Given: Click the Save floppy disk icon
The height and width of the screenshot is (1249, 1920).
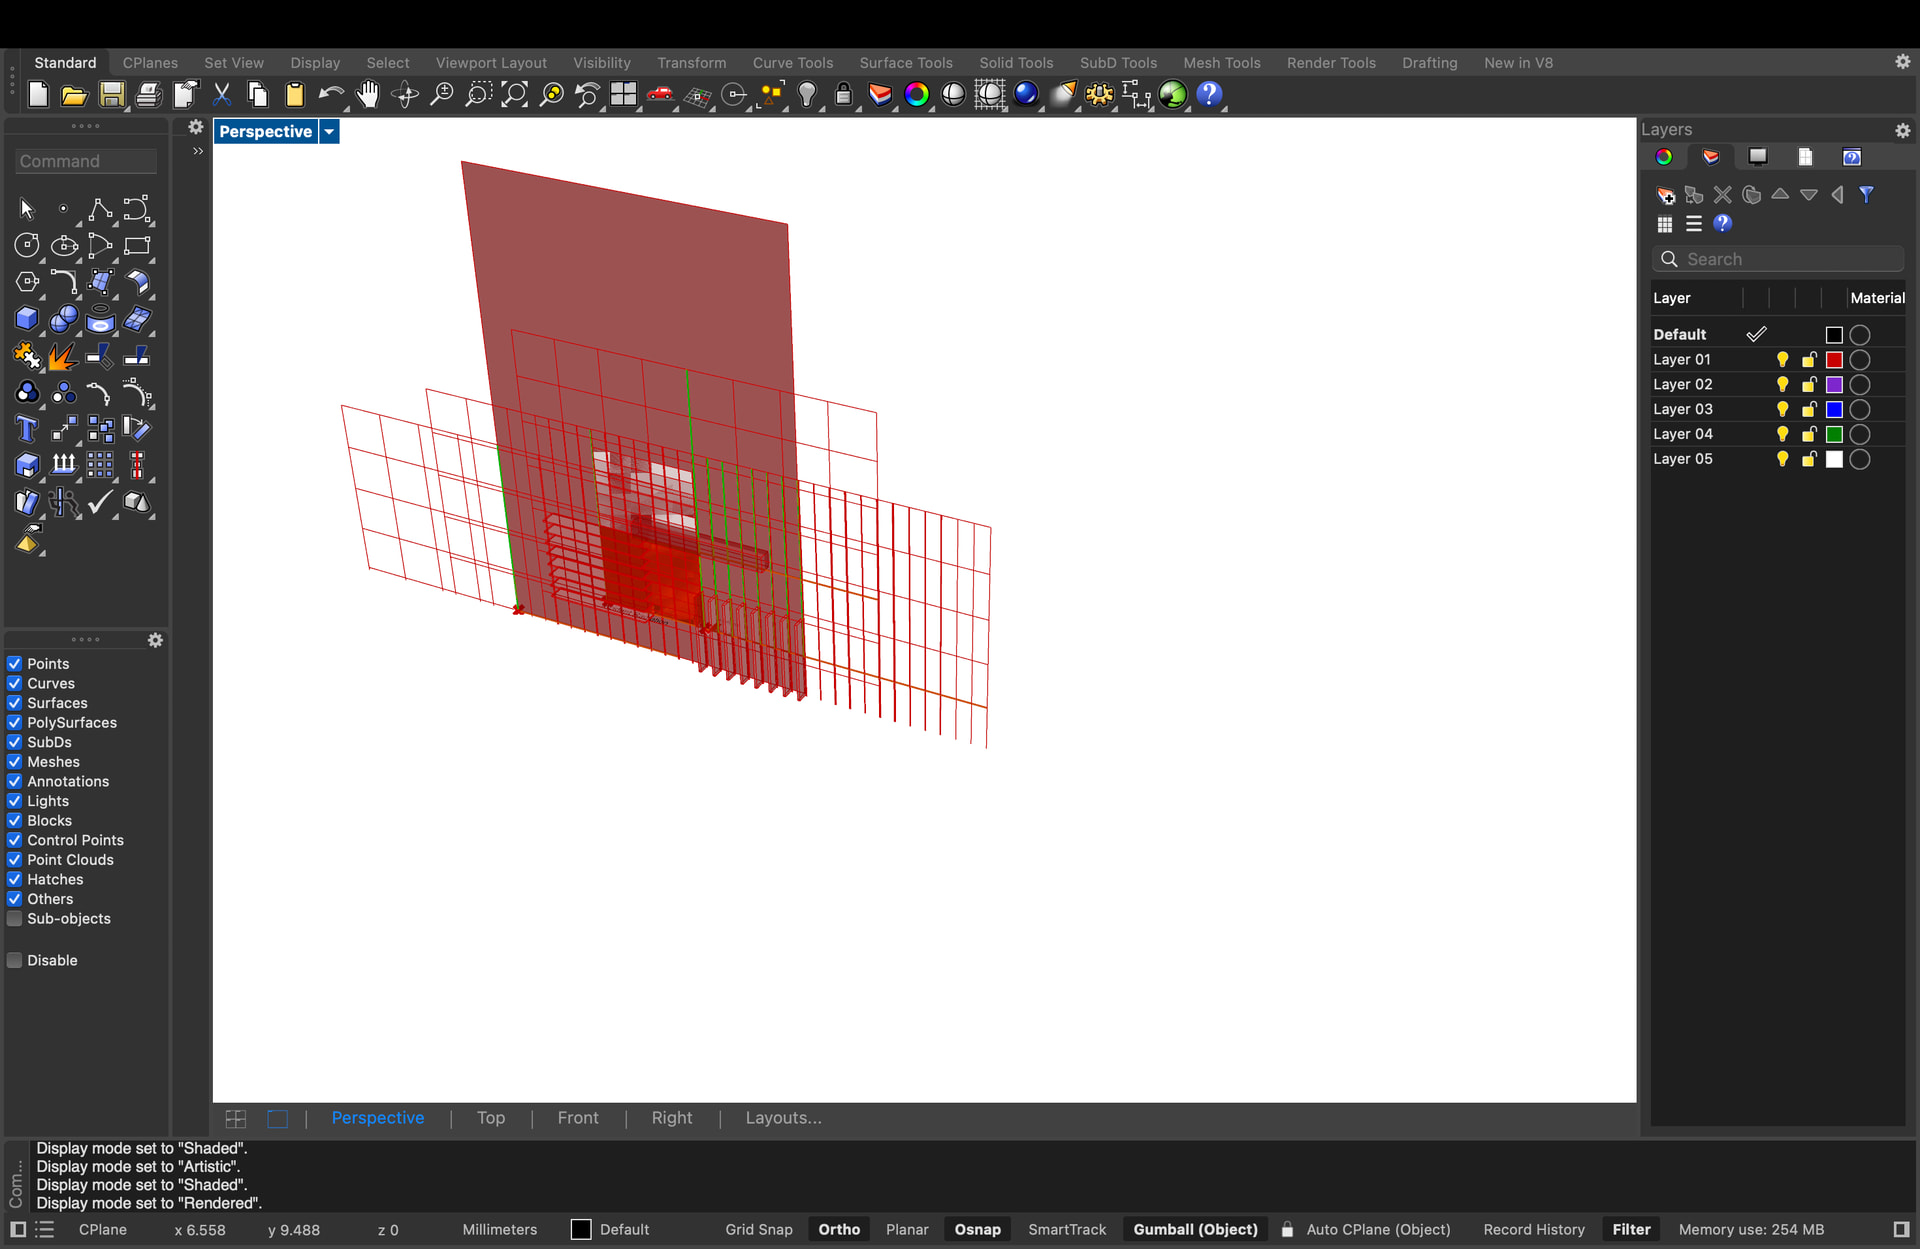Looking at the screenshot, I should pyautogui.click(x=111, y=95).
